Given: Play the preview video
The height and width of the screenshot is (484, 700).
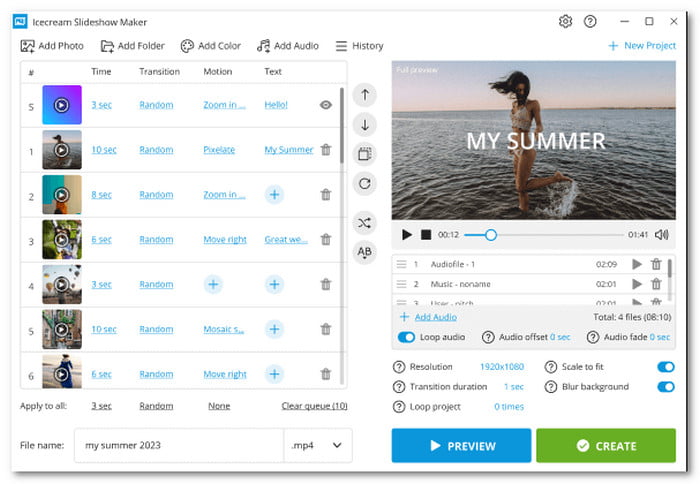Looking at the screenshot, I should pos(406,234).
